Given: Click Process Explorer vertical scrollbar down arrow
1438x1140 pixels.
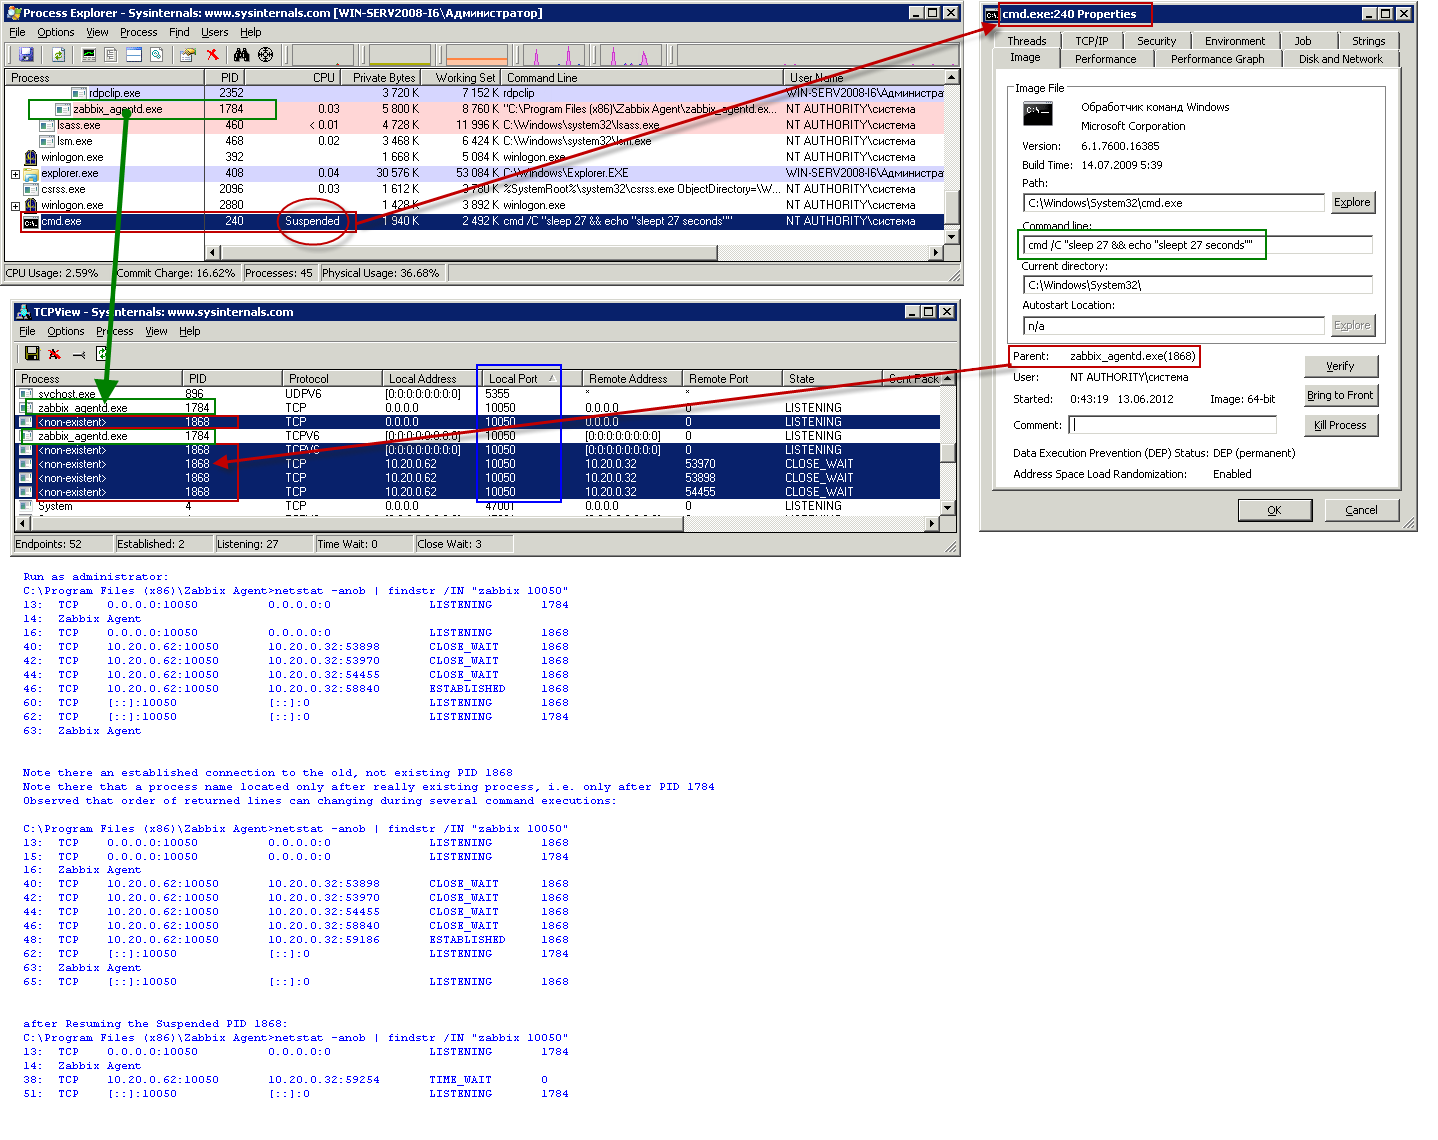Looking at the screenshot, I should (x=952, y=237).
